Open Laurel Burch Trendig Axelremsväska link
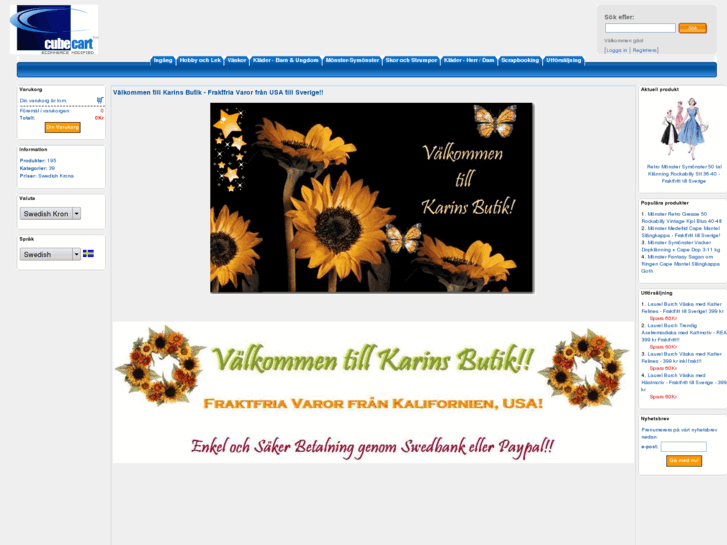The height and width of the screenshot is (545, 727). pos(683,333)
